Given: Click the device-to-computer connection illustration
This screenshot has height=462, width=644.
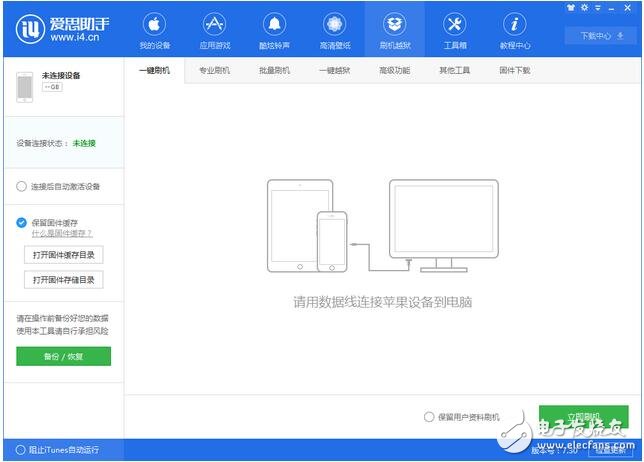Looking at the screenshot, I should coord(383,225).
